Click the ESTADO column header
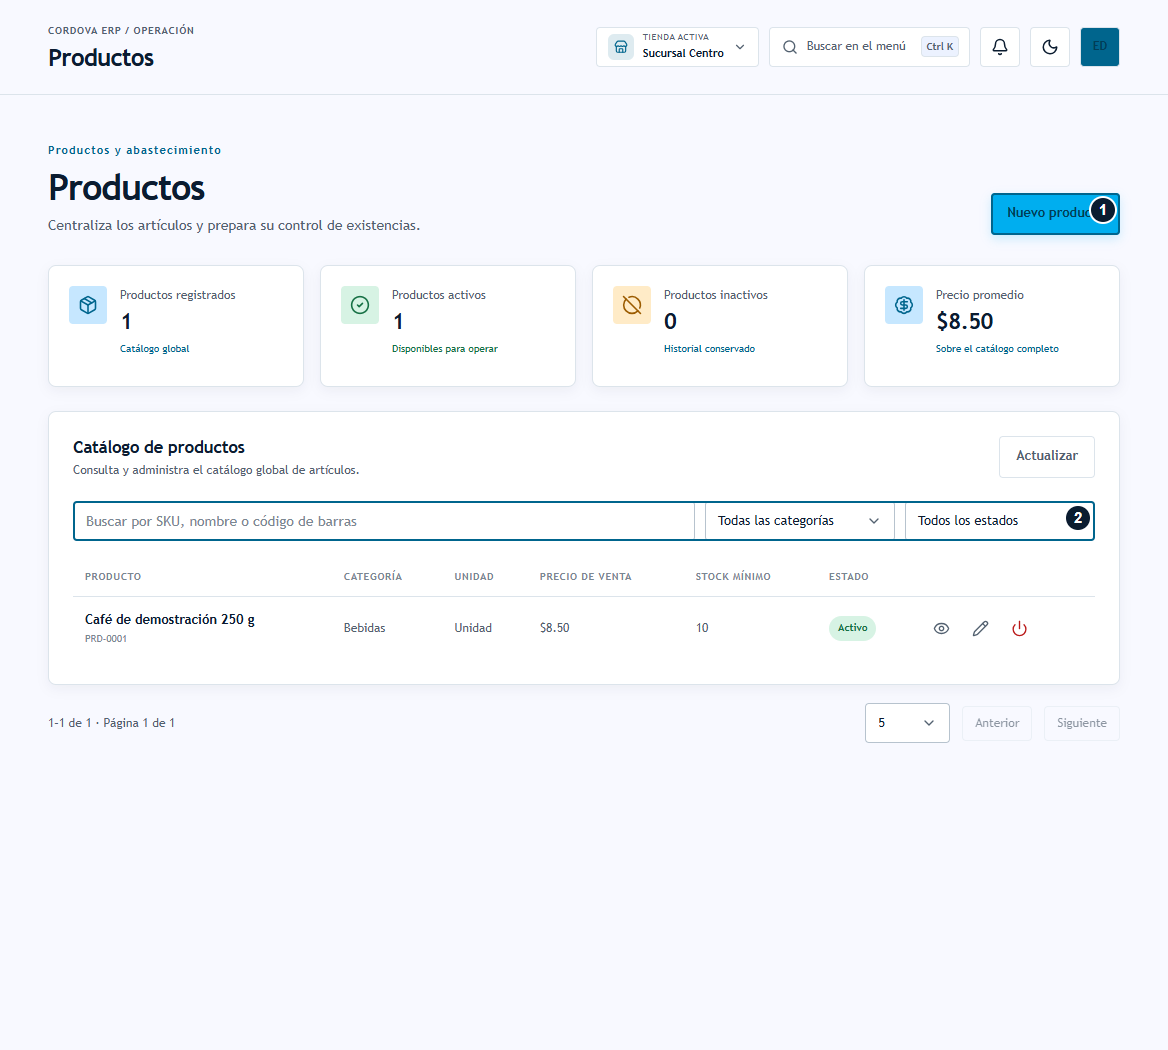The width and height of the screenshot is (1168, 1050). 848,576
